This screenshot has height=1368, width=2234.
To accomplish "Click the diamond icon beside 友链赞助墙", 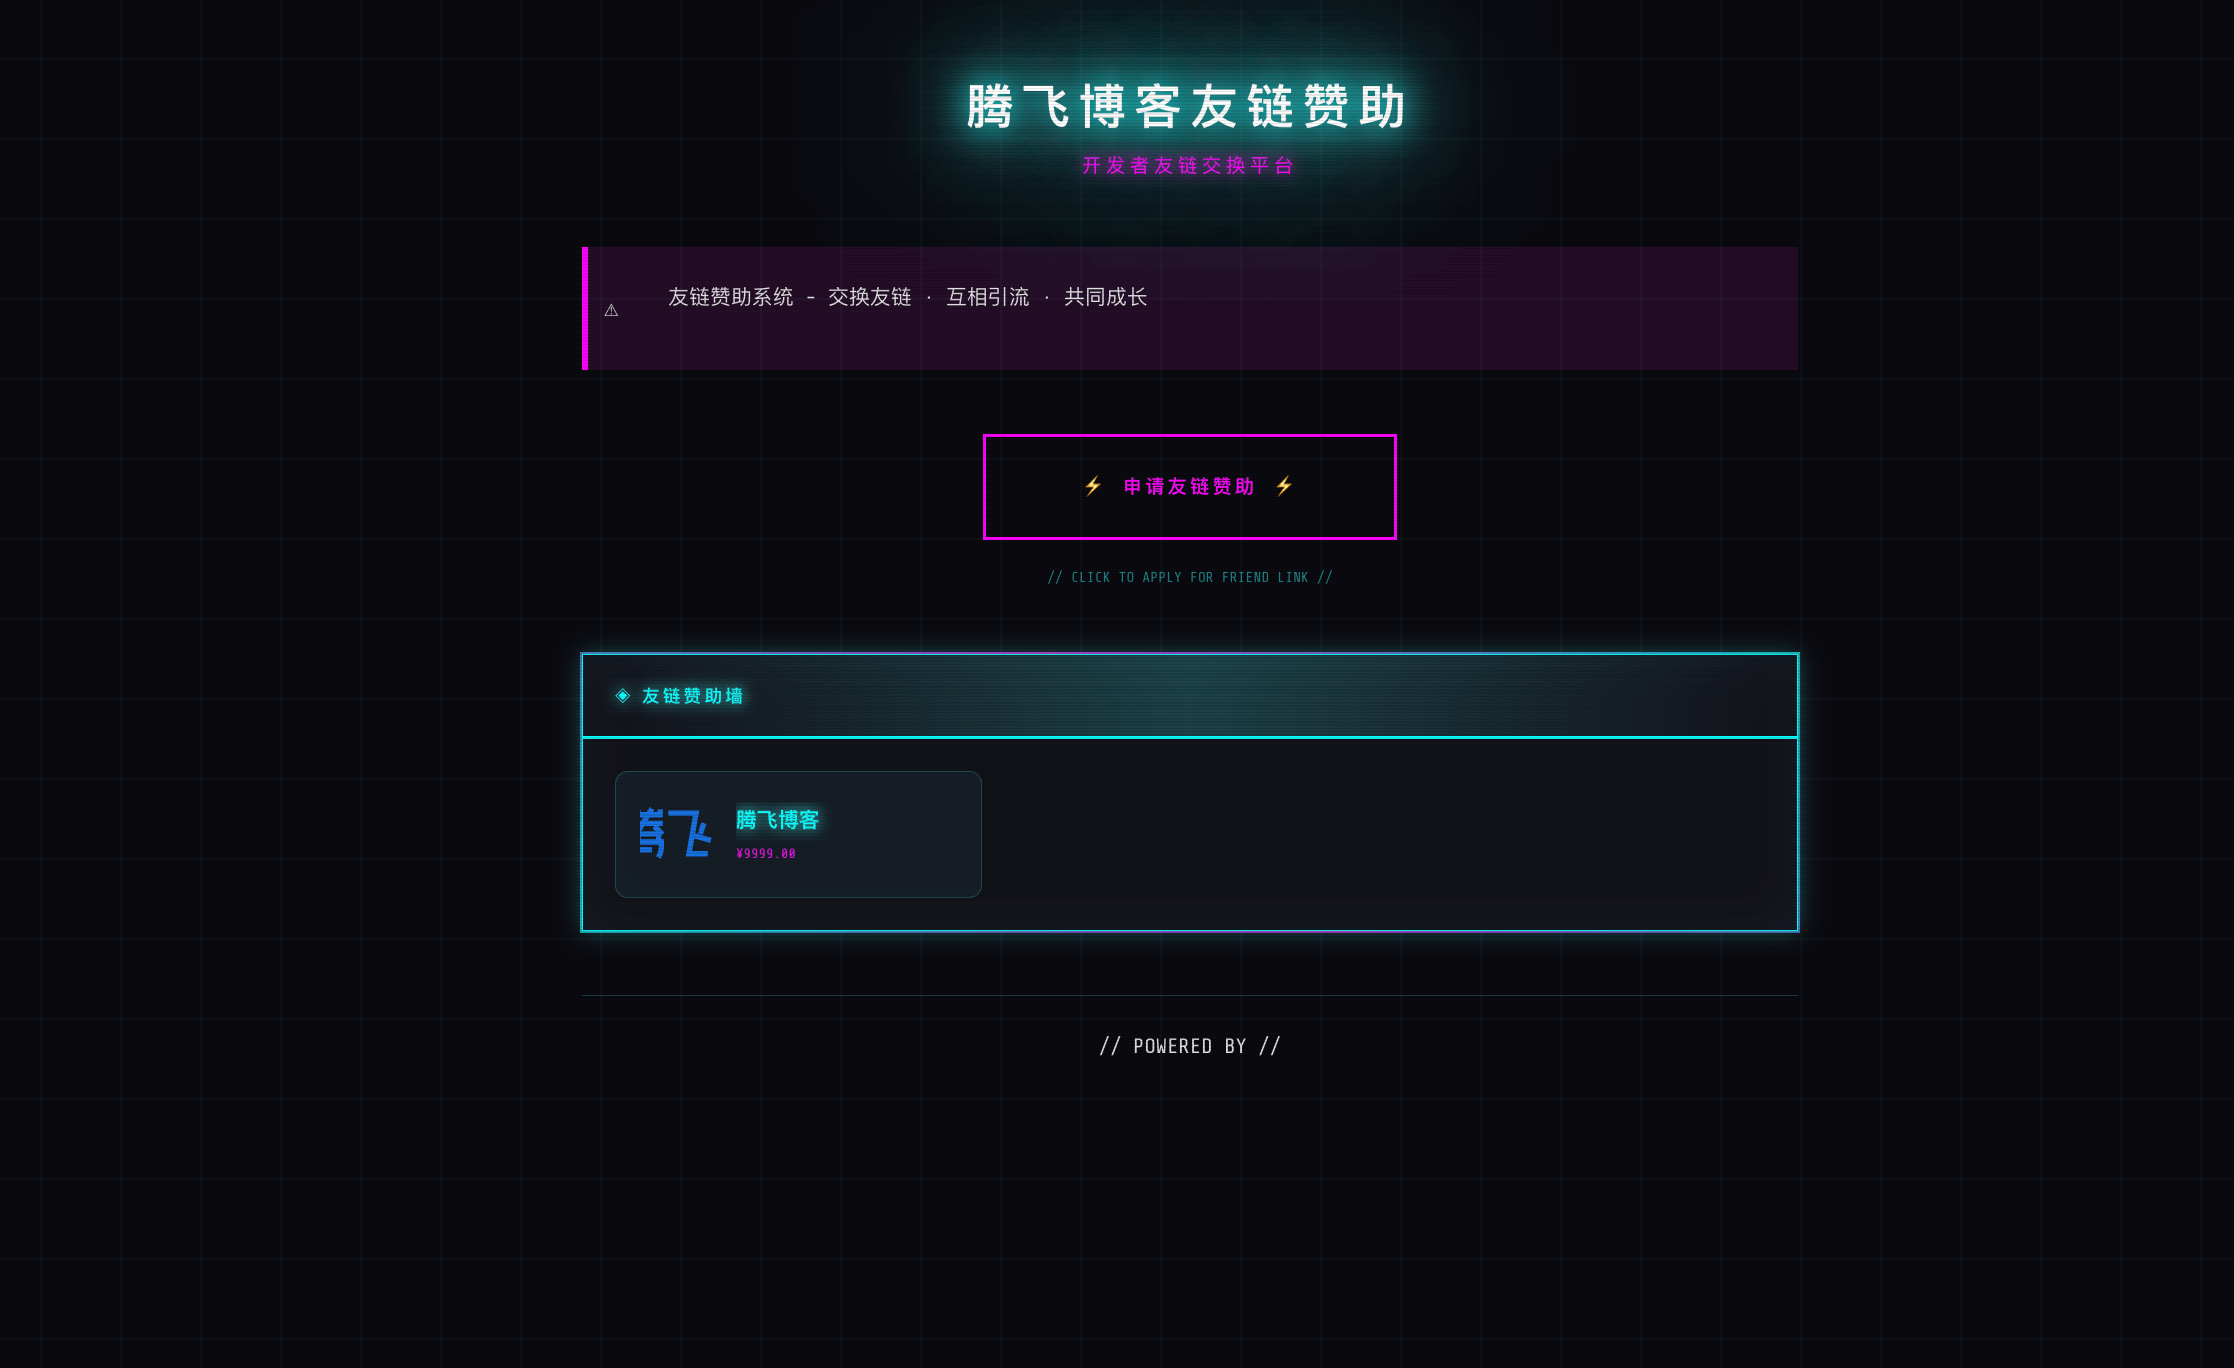I will tap(623, 696).
